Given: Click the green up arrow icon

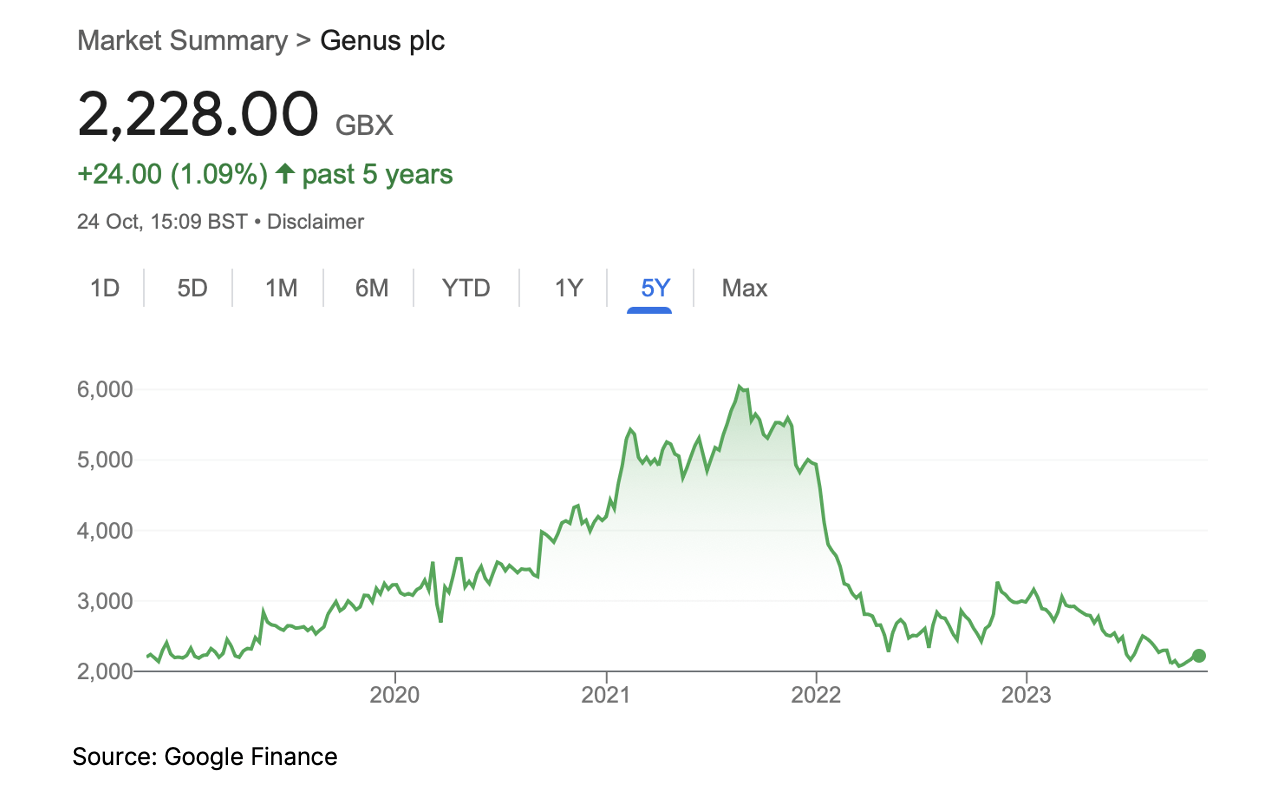Looking at the screenshot, I should coord(285,174).
